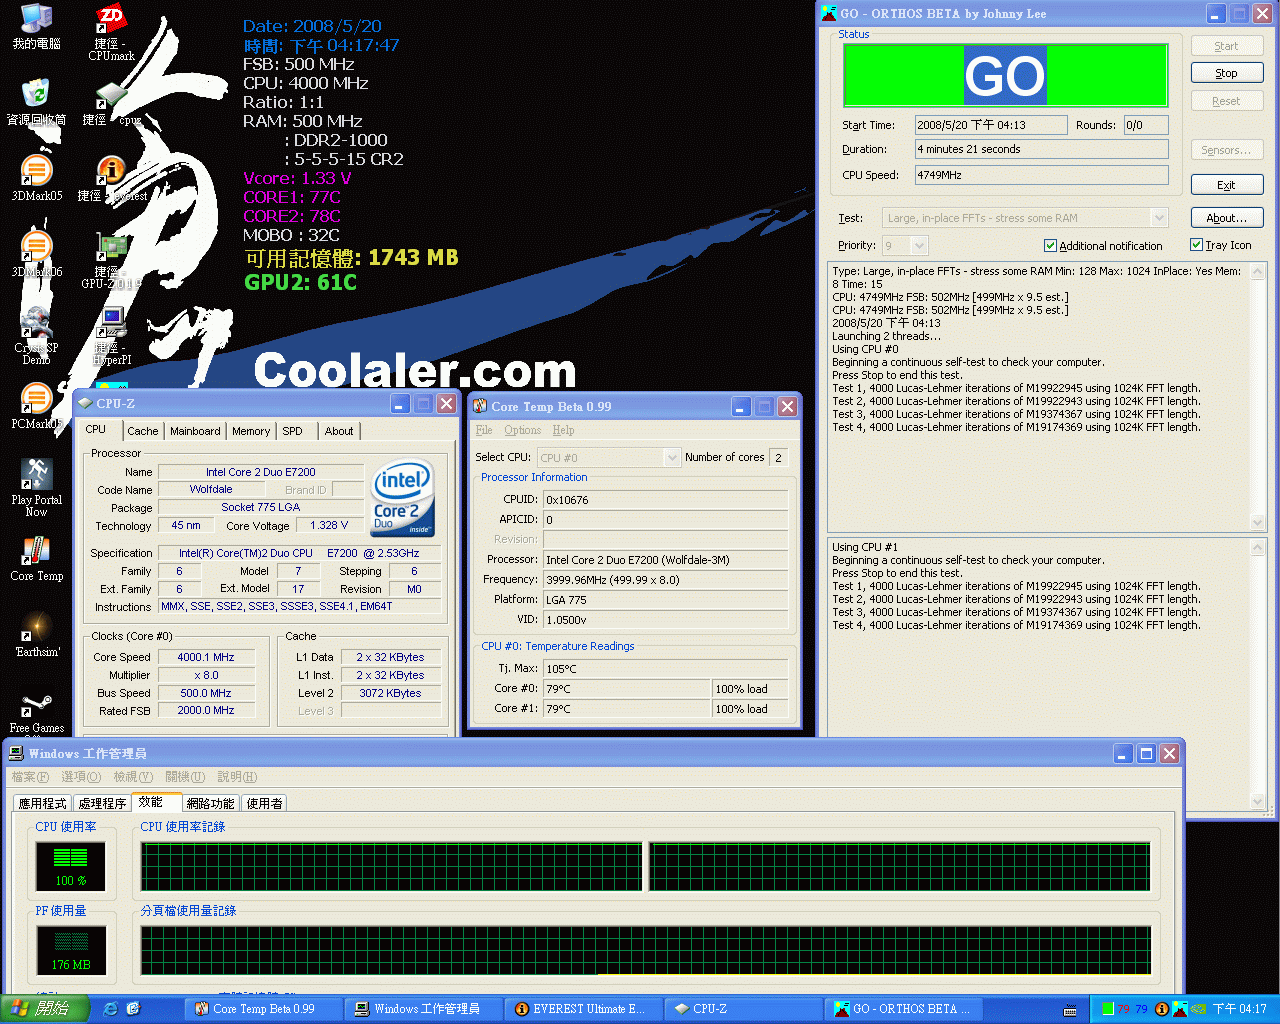Click the Orthos CPU #1 log scroll-down arrow
1280x1024 pixels.
click(1258, 800)
